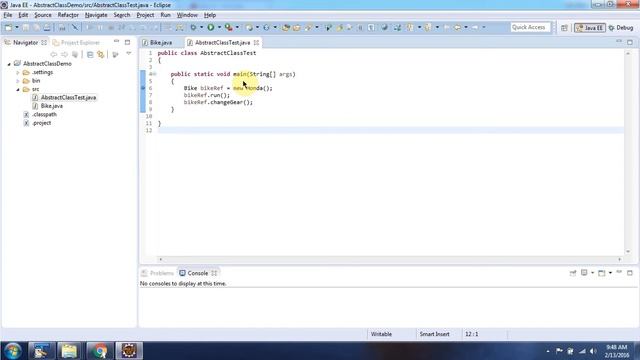Screen dimensions: 640x360
Task: Click the editor vertical scrollbar down arrow
Action: 628,252
